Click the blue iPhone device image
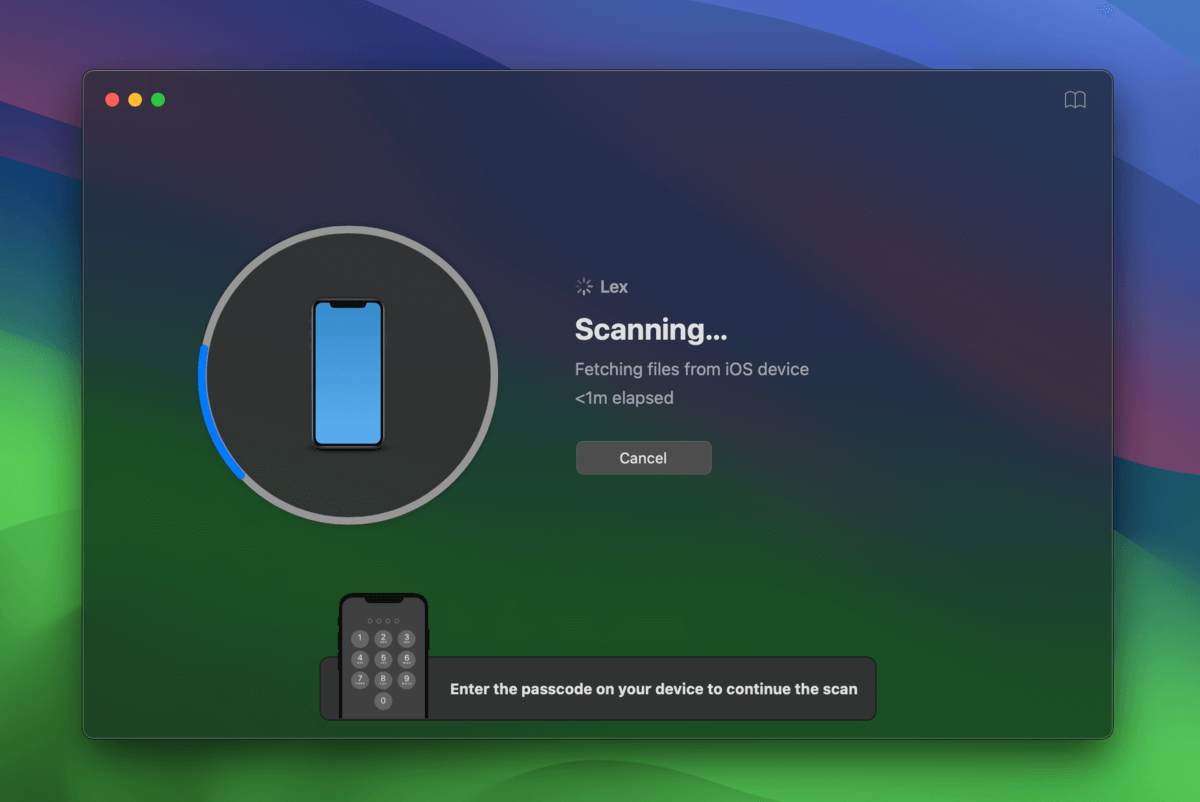The image size is (1200, 802). tap(348, 374)
